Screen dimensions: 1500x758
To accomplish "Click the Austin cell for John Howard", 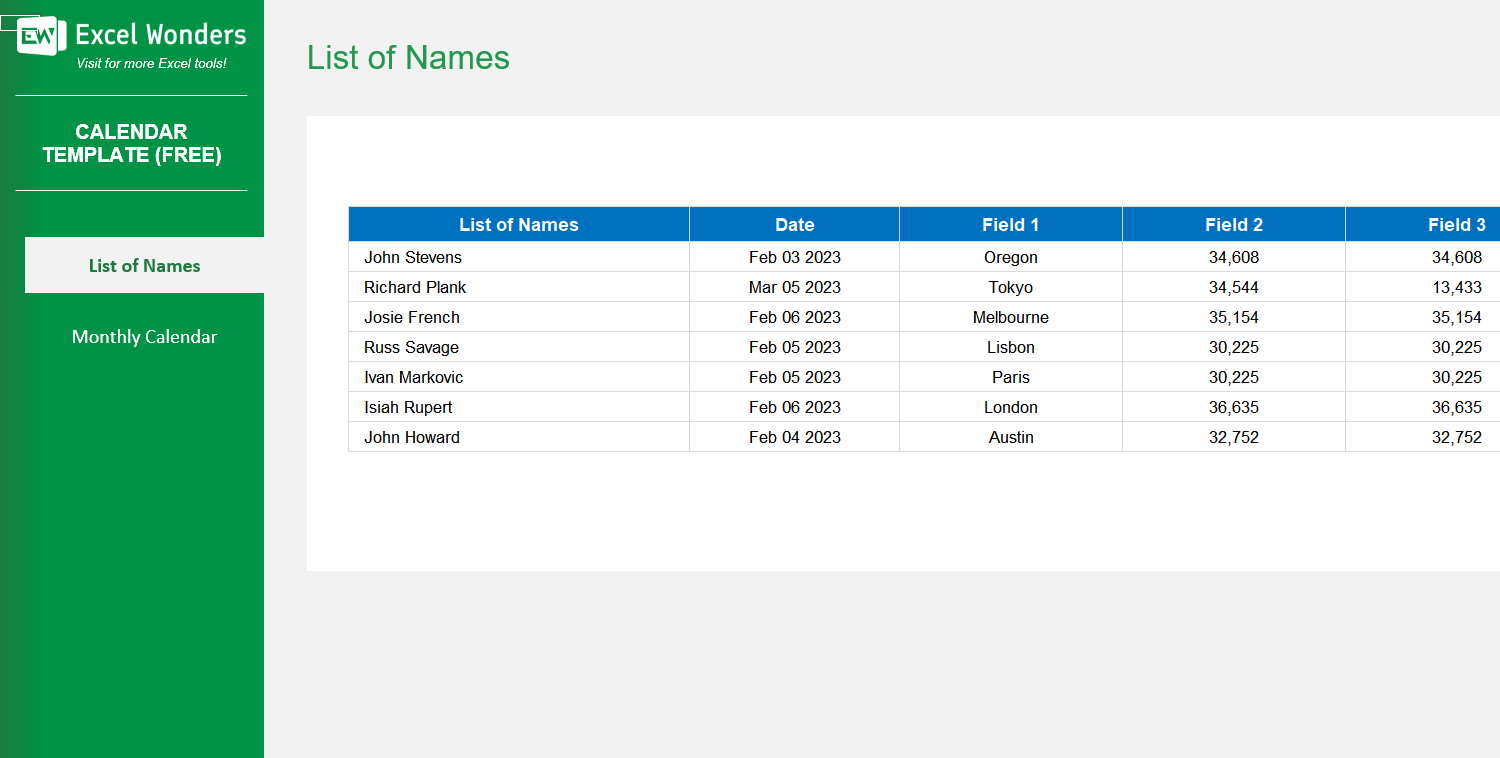I will click(x=1010, y=437).
